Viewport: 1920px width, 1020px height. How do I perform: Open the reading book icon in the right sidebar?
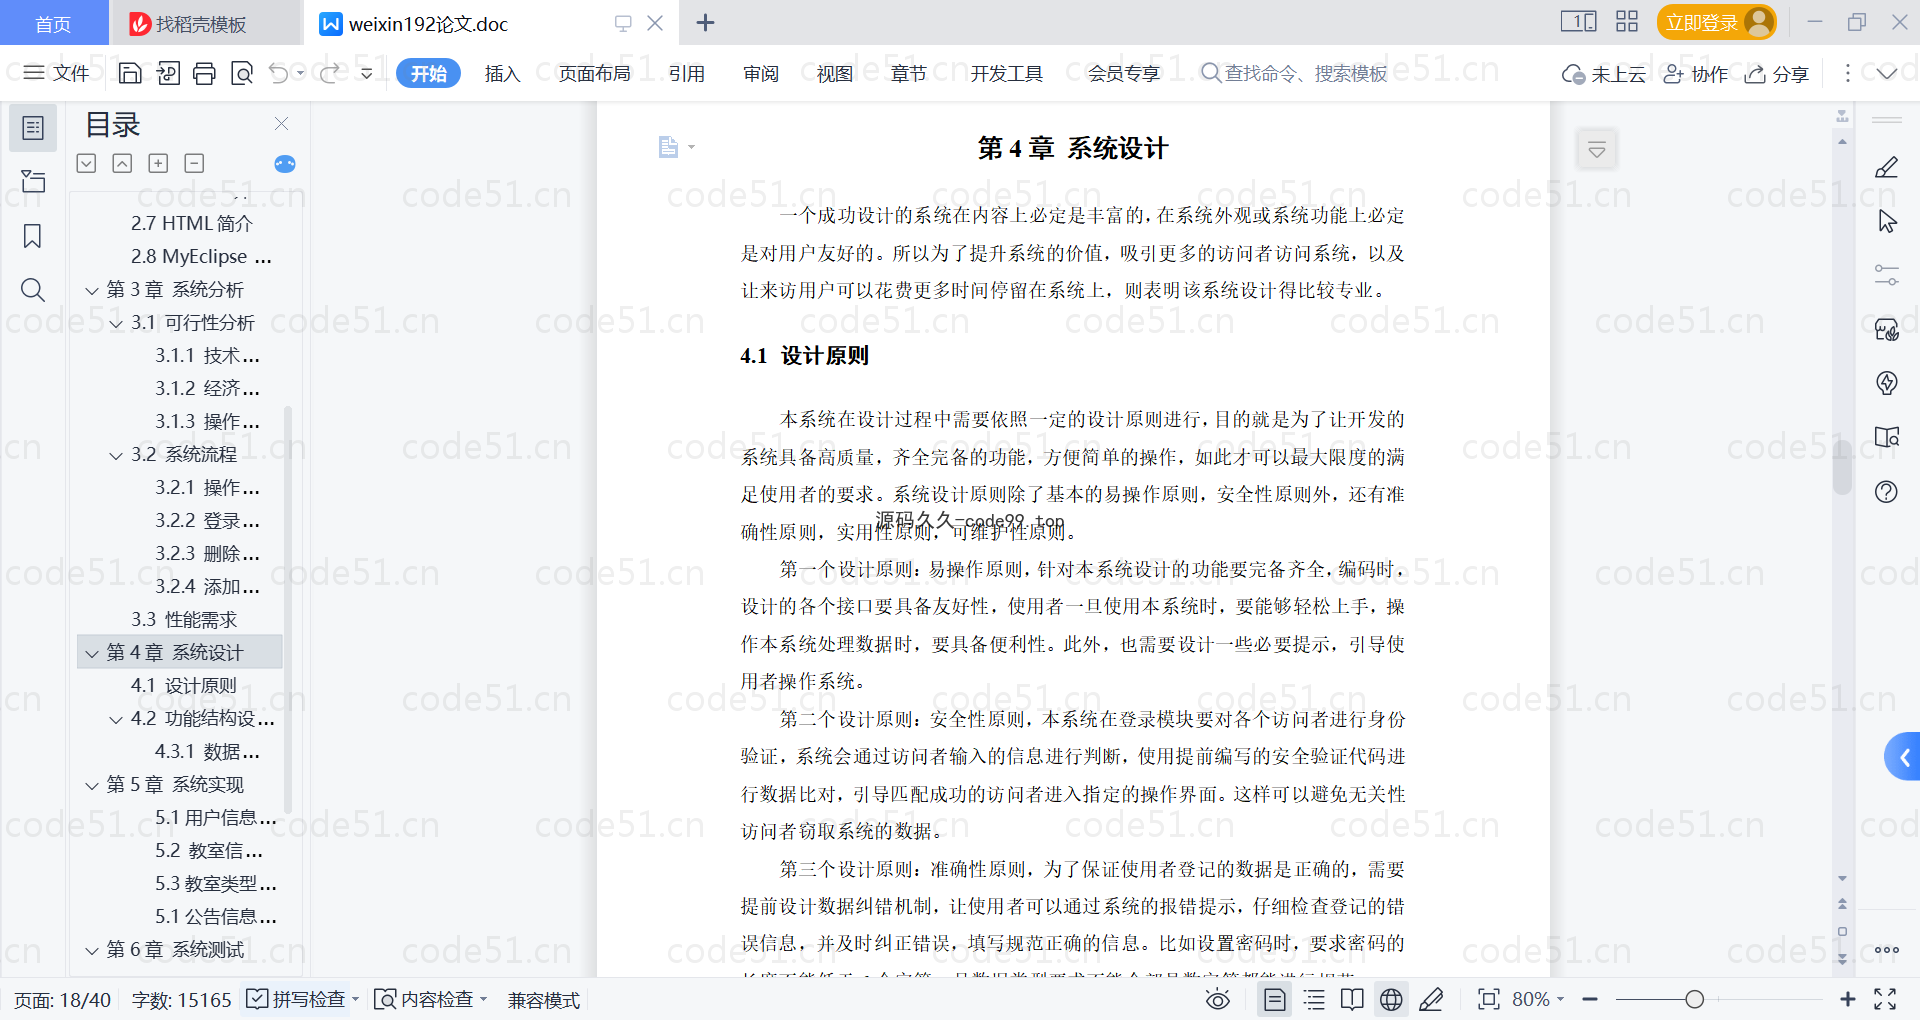(x=1886, y=437)
